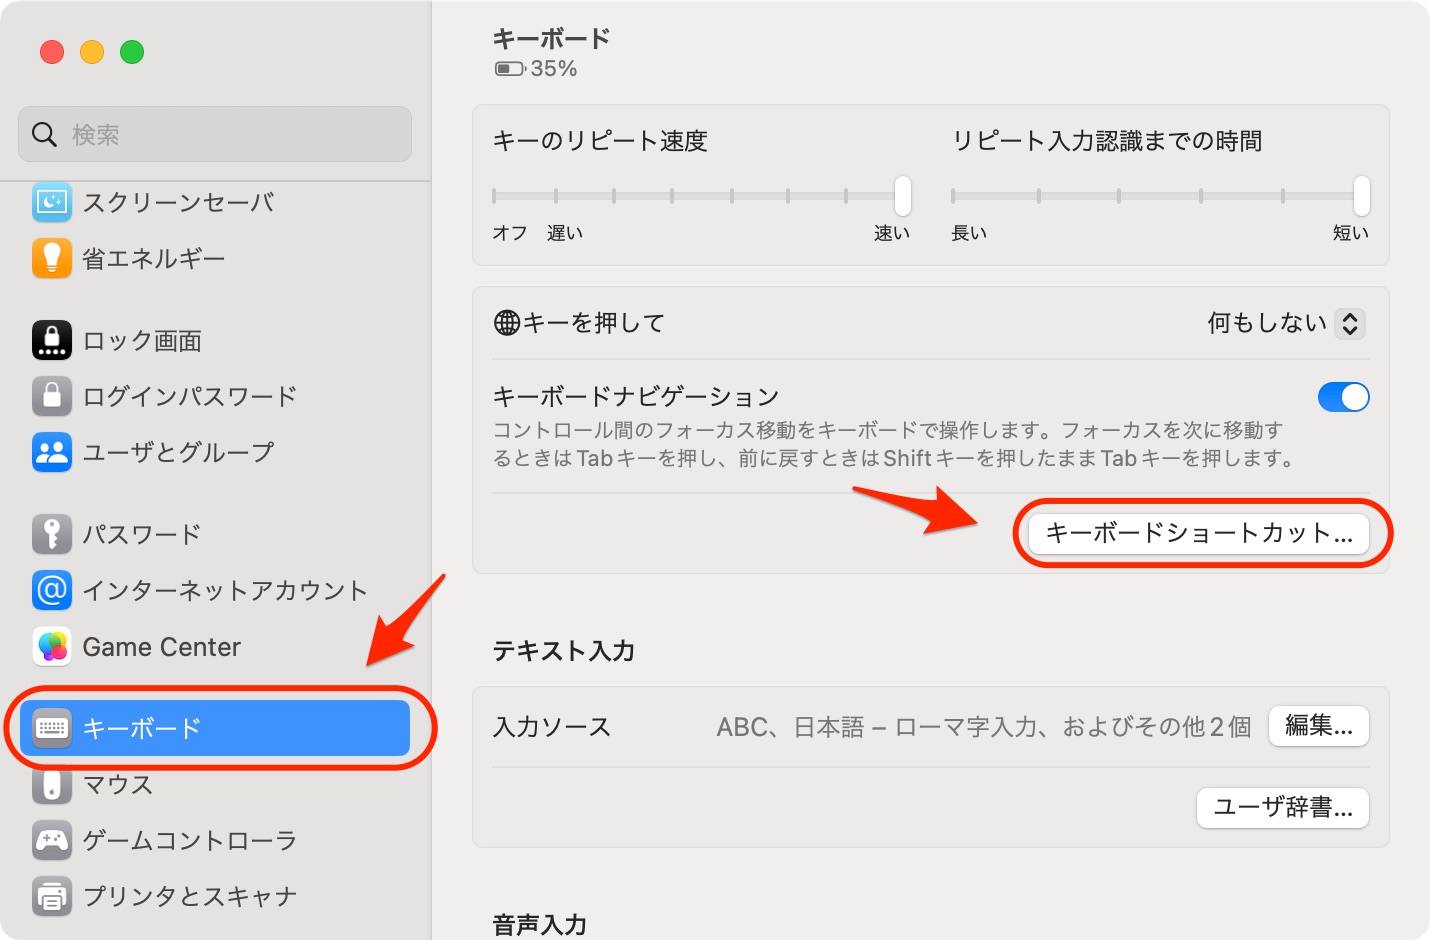This screenshot has height=940, width=1430.
Task: Open the ログインパスワード pane
Action: click(x=215, y=396)
